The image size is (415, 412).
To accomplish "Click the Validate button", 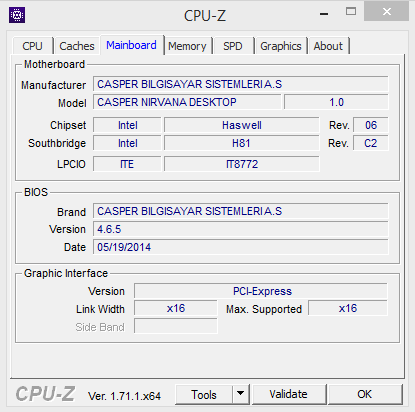I will coord(289,394).
